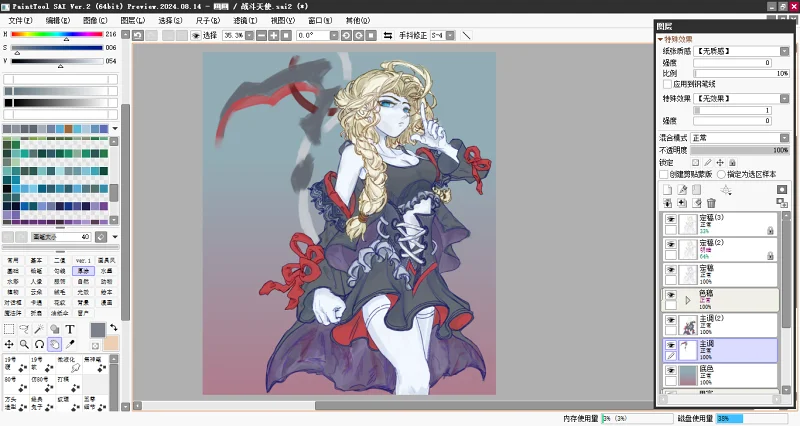Expand the 色稿 layer folder
The height and width of the screenshot is (426, 800).
click(686, 299)
